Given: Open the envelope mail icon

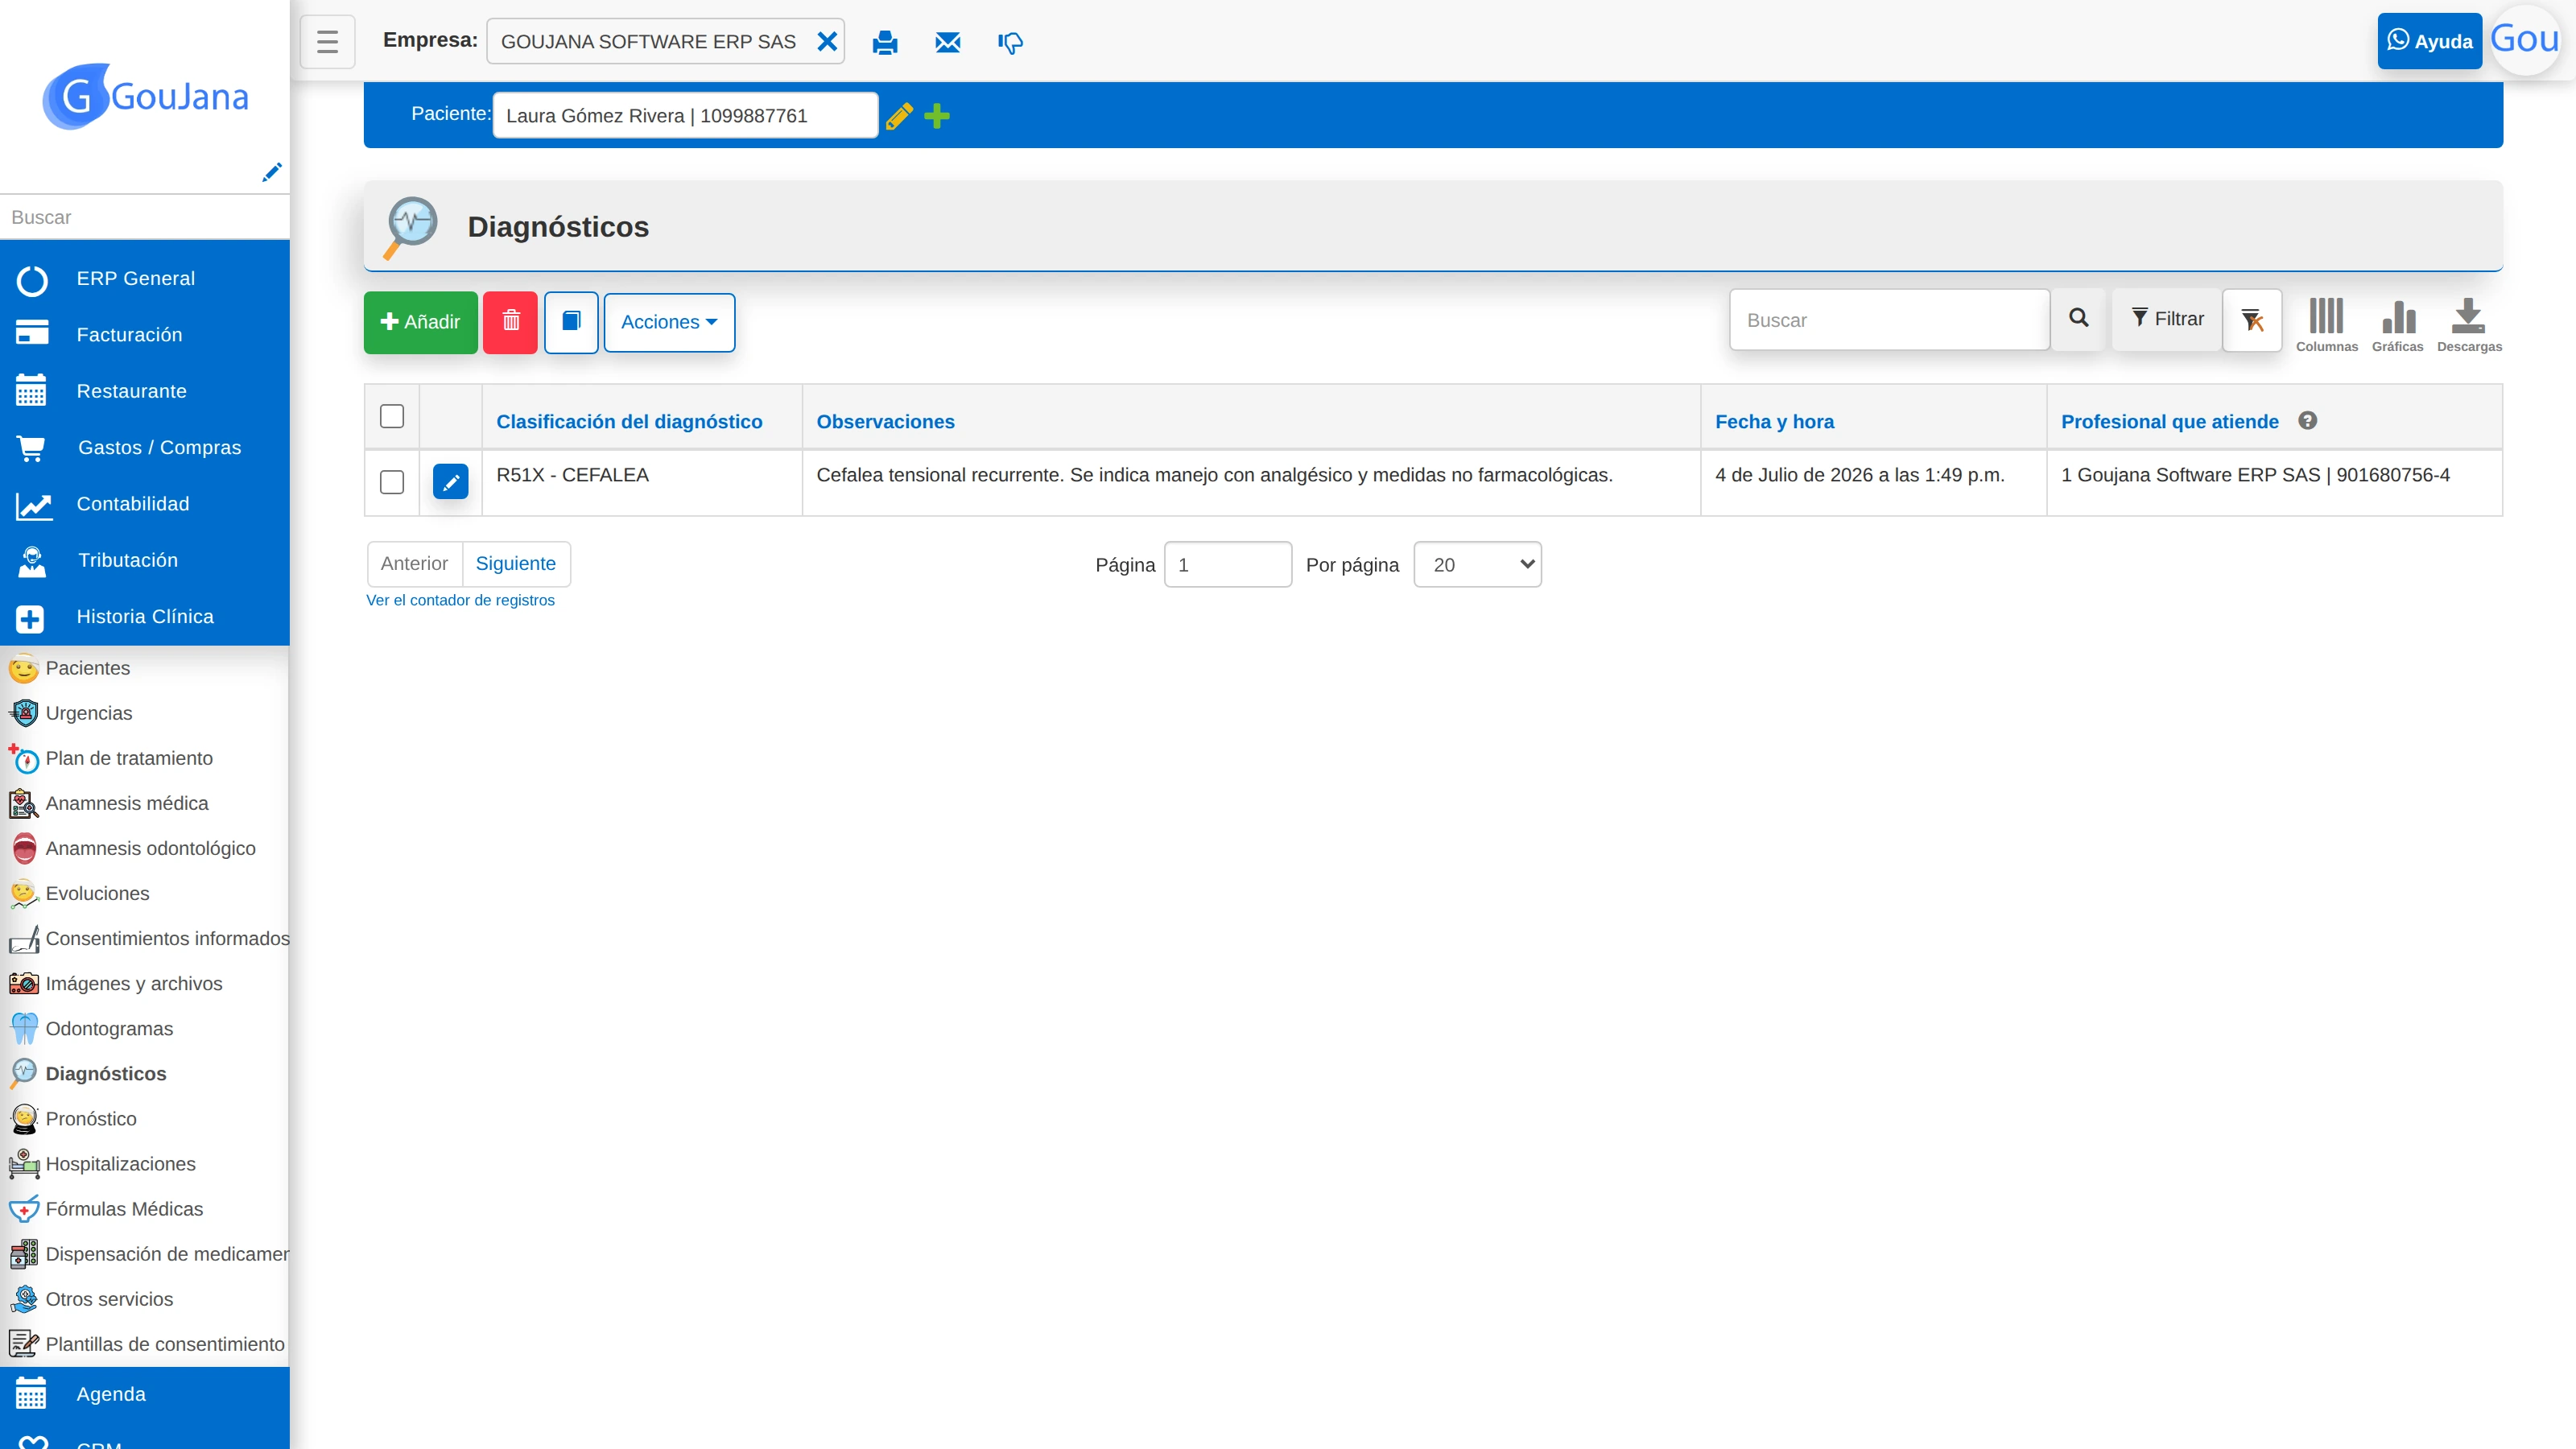Looking at the screenshot, I should click(x=947, y=42).
